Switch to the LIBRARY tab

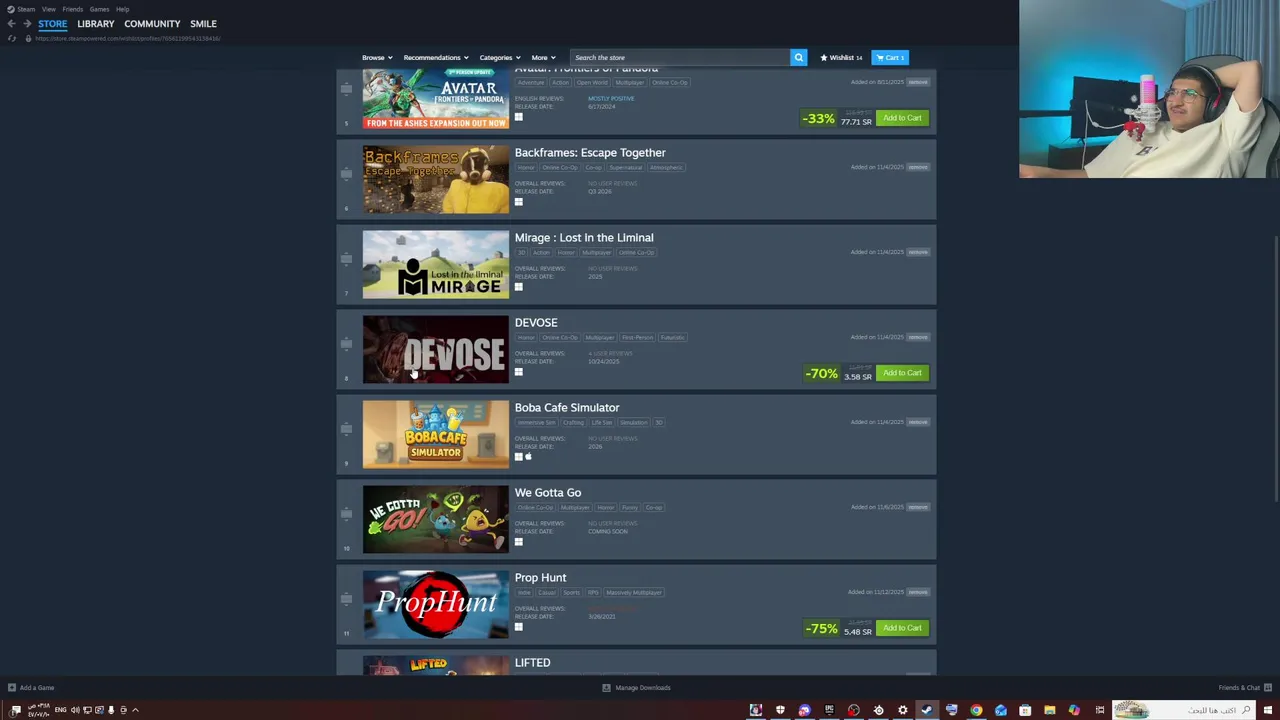point(96,24)
